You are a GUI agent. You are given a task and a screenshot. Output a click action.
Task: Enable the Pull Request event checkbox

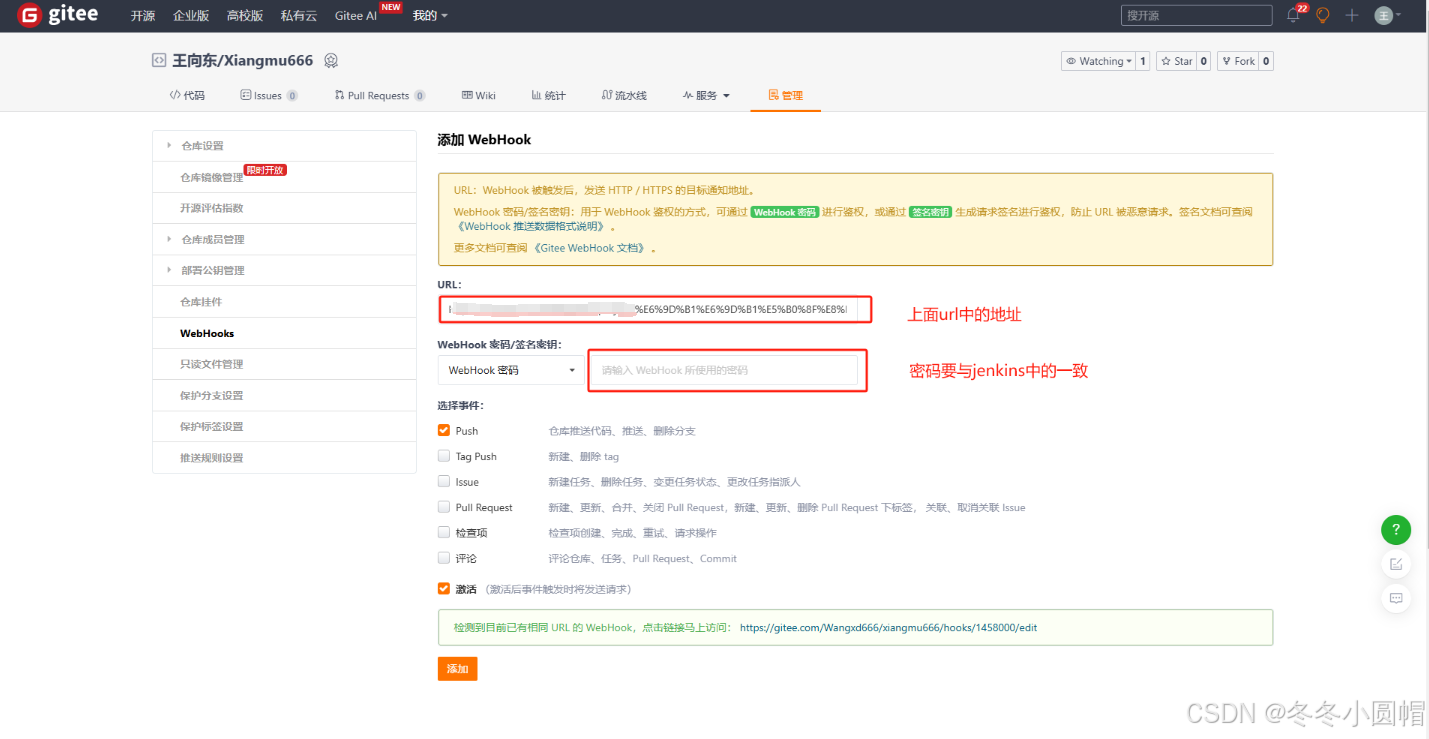pos(444,507)
